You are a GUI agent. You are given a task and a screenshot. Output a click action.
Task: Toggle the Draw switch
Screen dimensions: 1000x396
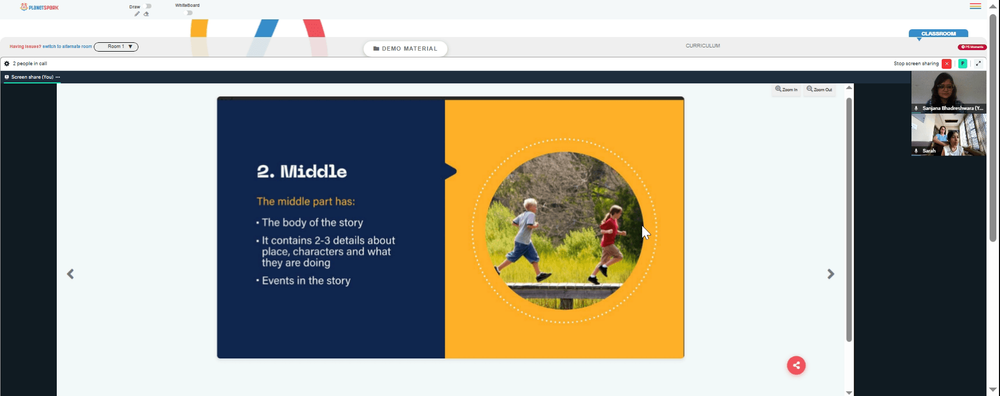(147, 6)
